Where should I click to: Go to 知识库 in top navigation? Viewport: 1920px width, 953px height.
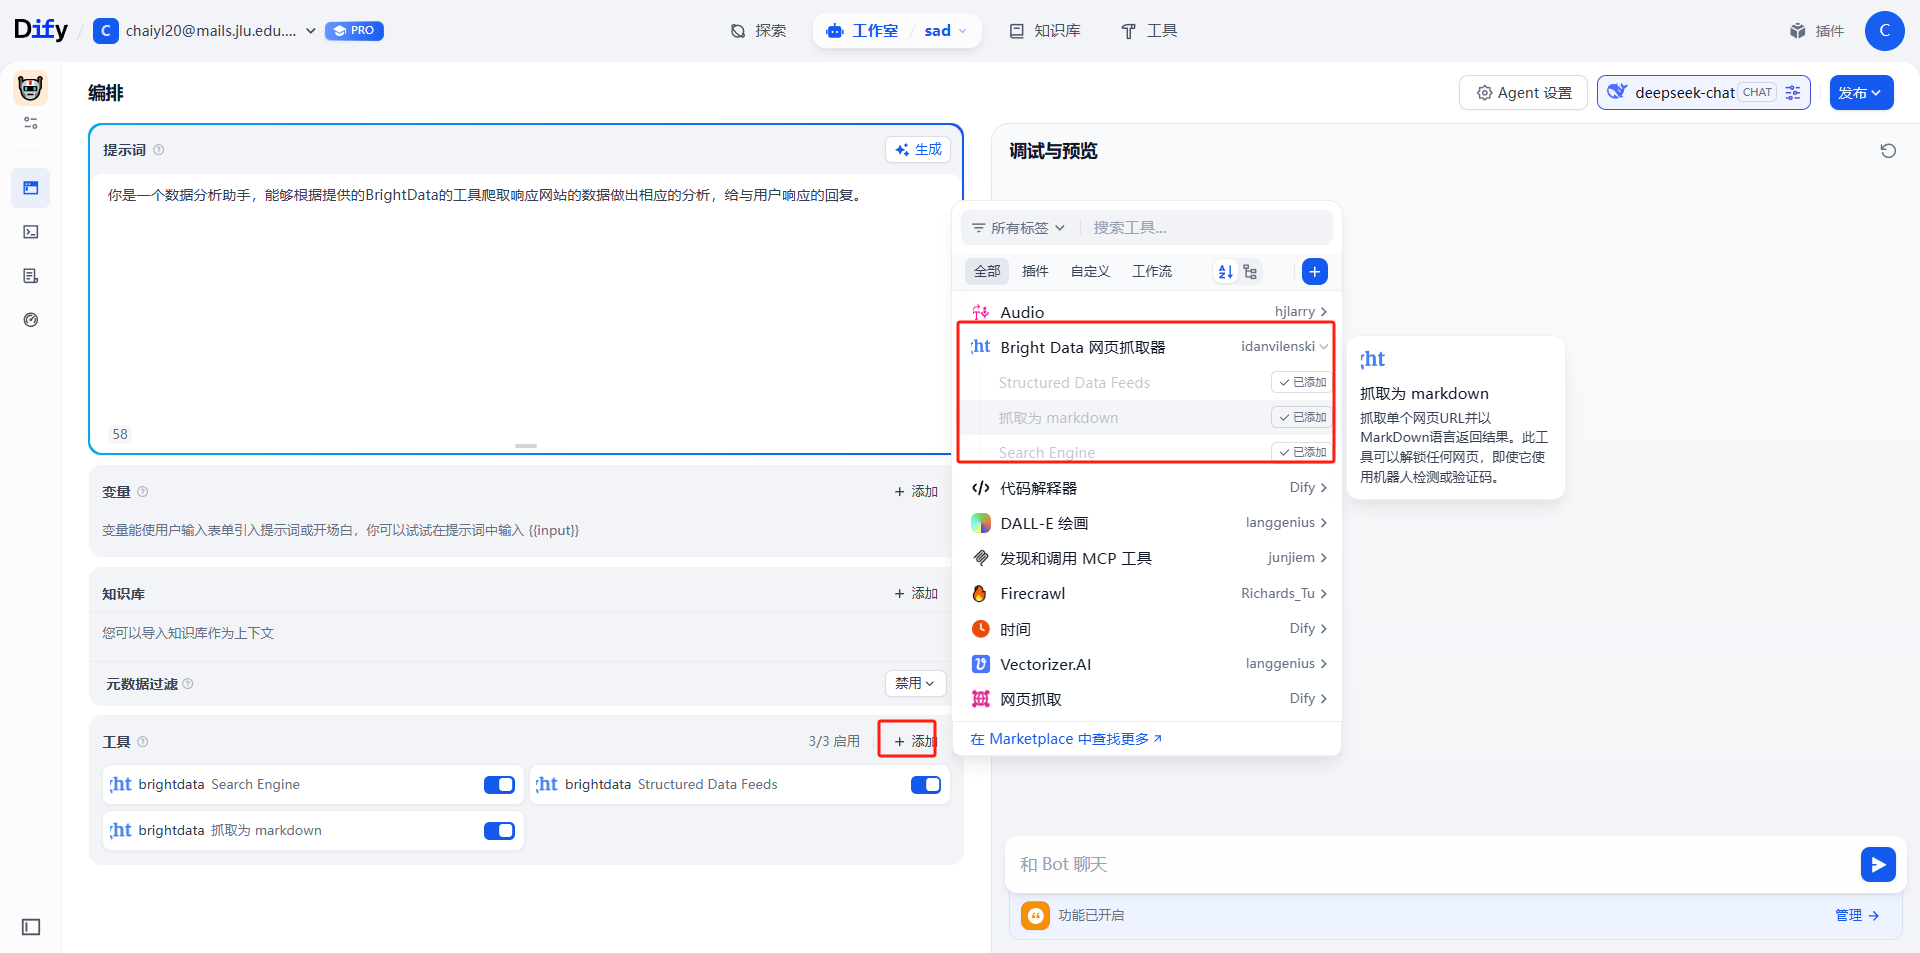tap(1045, 31)
